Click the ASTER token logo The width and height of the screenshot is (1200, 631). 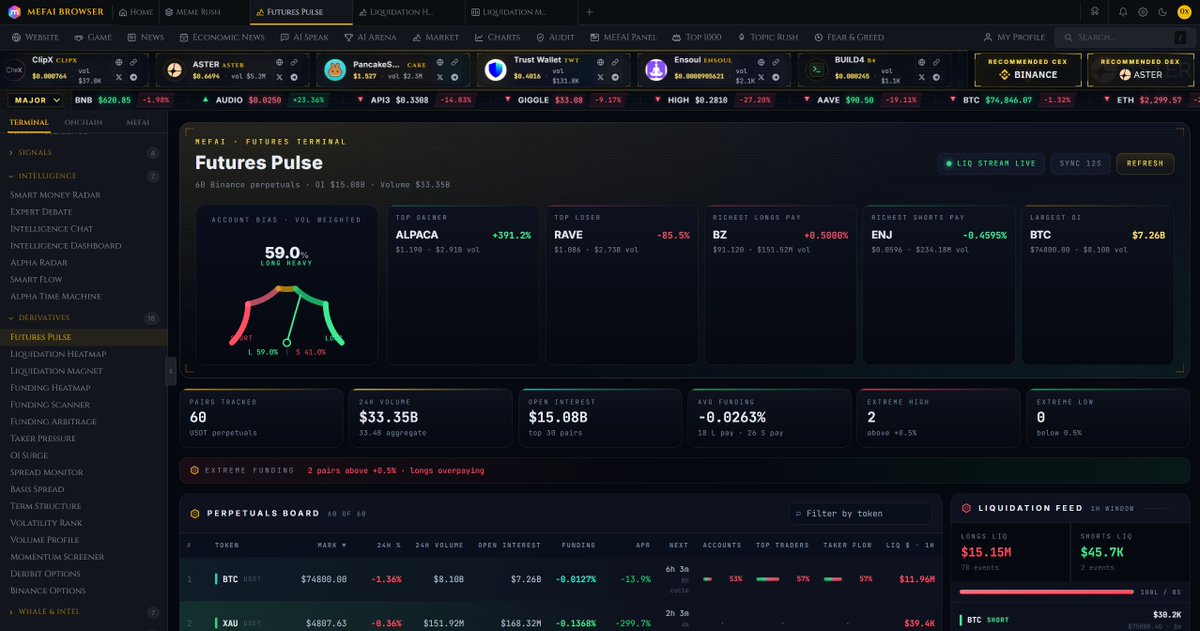[x=175, y=70]
